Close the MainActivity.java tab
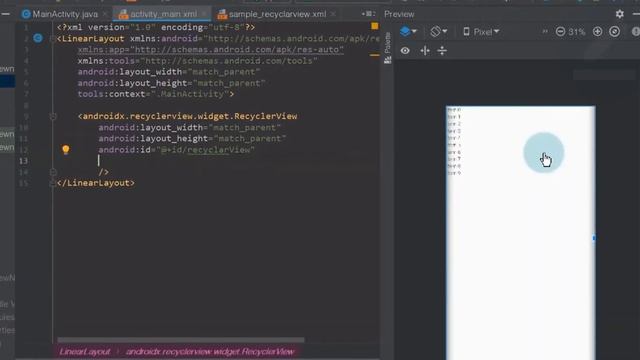The height and width of the screenshot is (360, 640). 105,14
